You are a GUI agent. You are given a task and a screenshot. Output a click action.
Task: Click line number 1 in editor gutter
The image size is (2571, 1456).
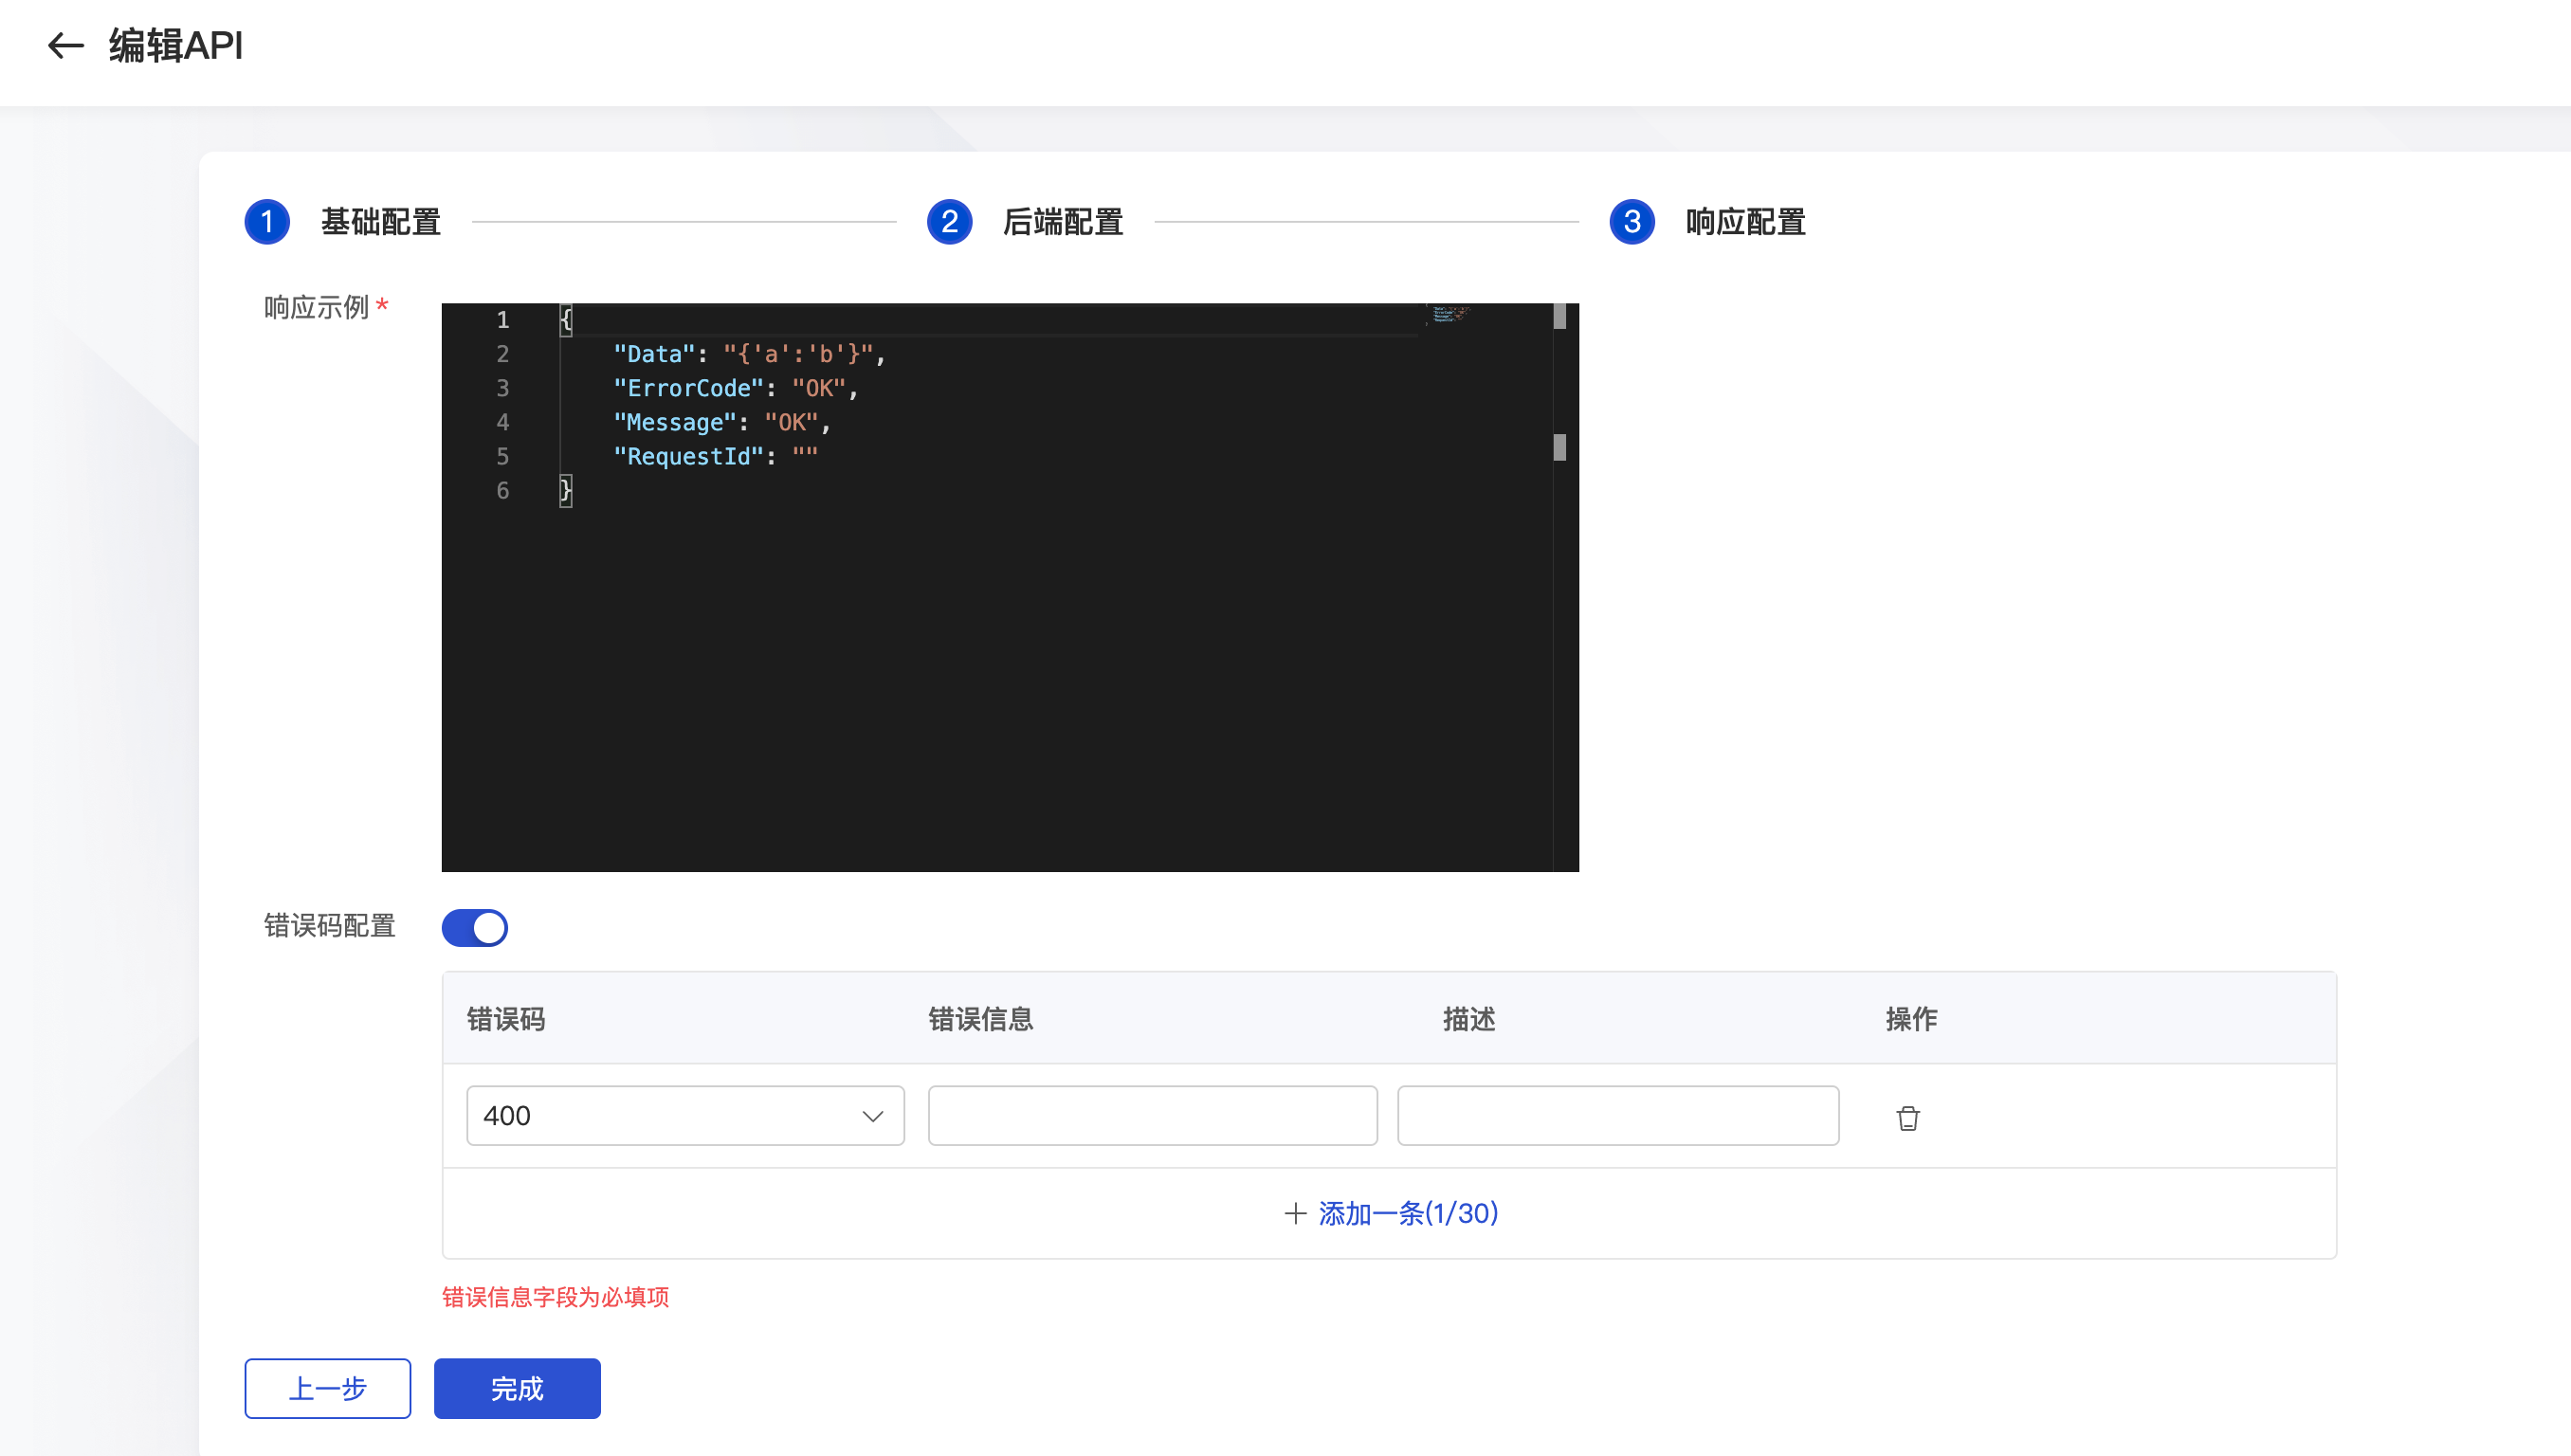(x=502, y=320)
